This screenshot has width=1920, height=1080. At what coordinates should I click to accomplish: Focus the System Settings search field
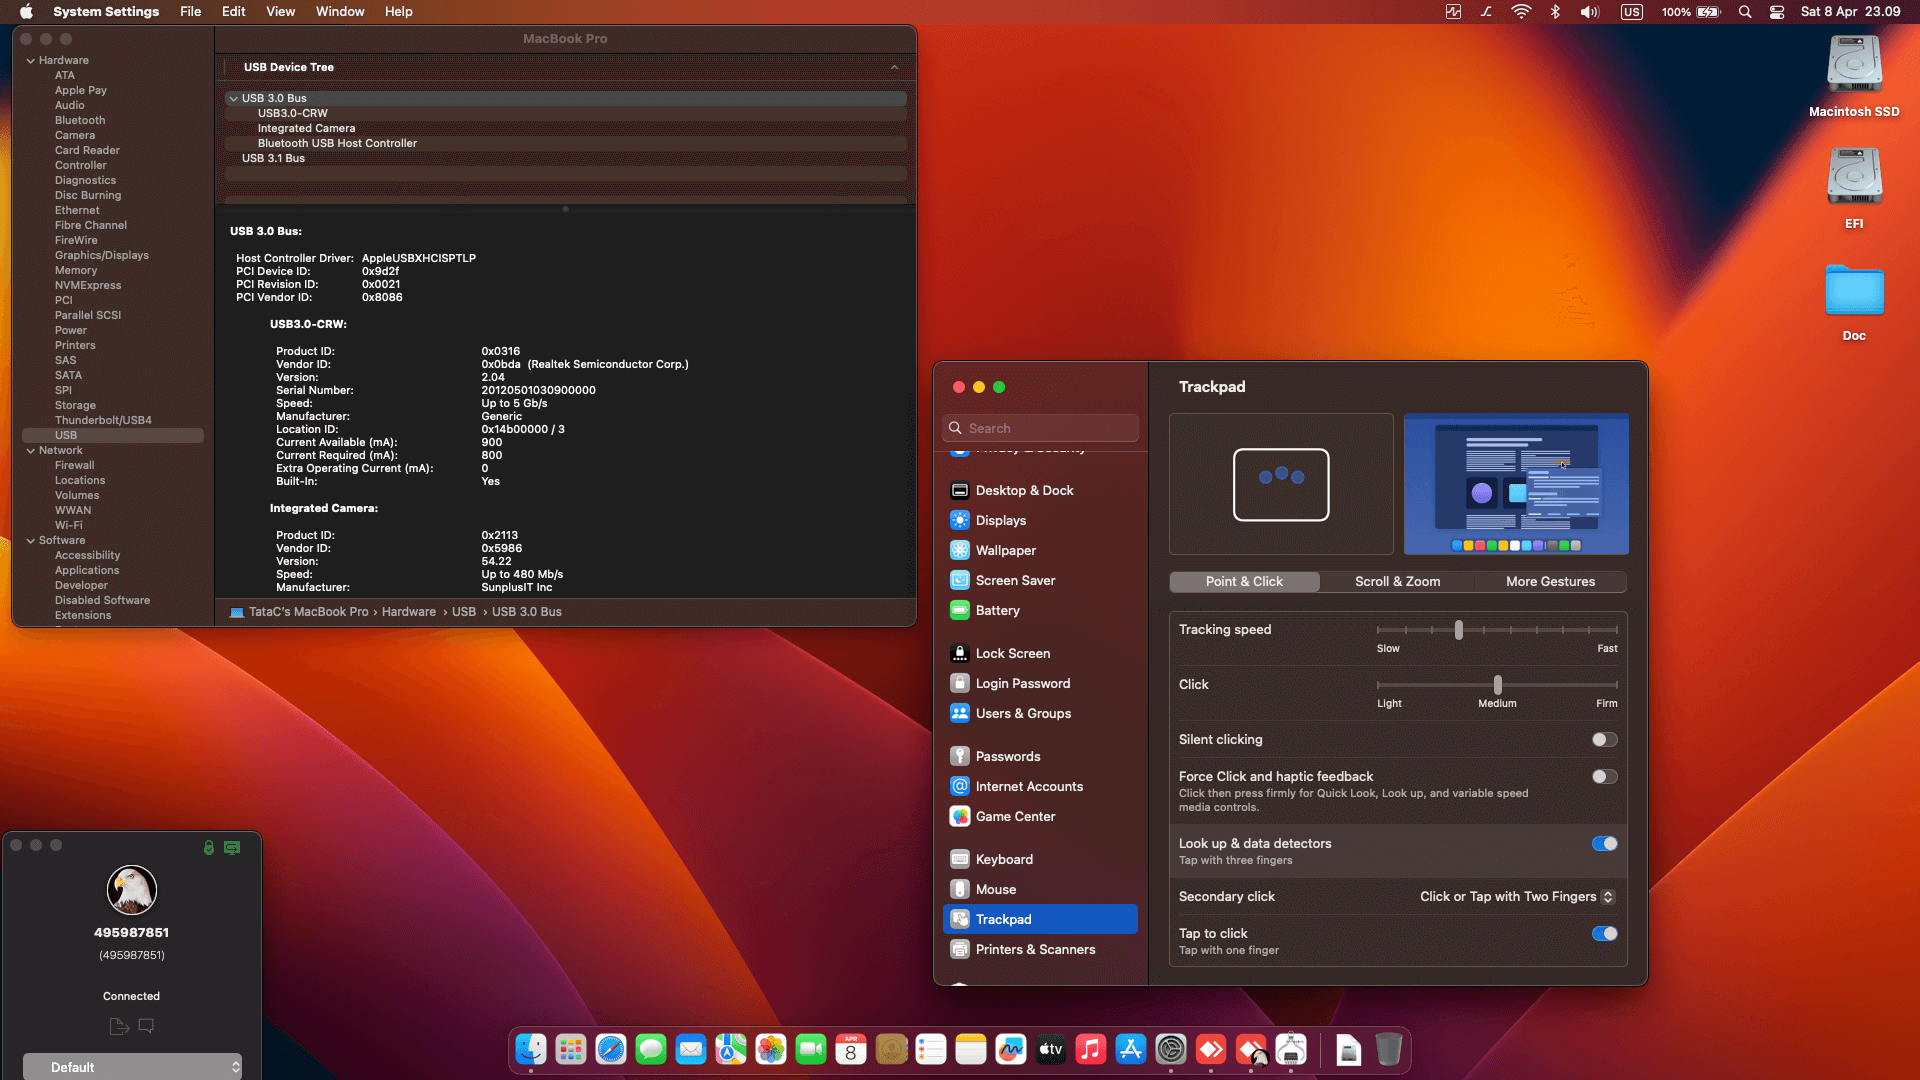click(x=1040, y=428)
